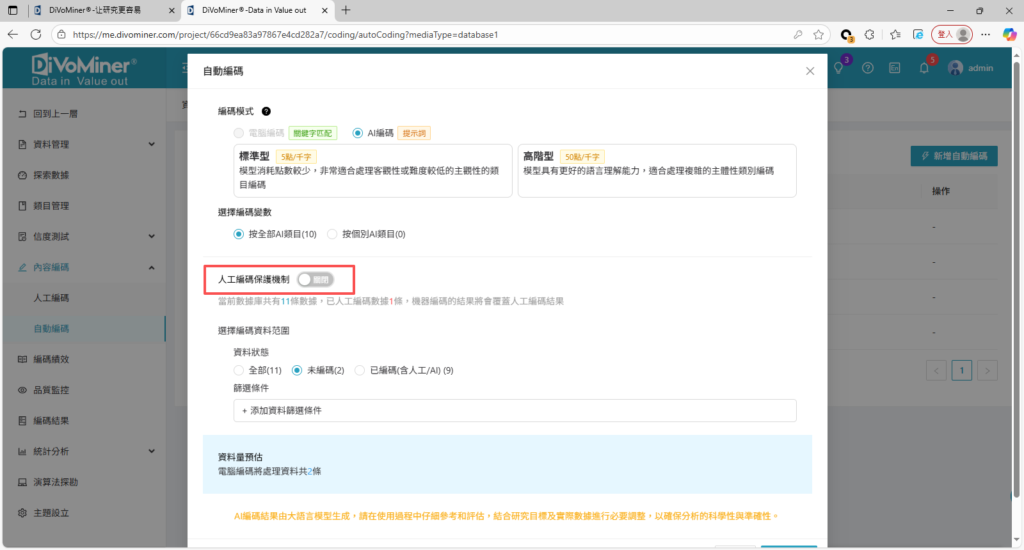This screenshot has height=550, width=1024.
Task: Click the help question mark beside 編碼模式
Action: (266, 112)
